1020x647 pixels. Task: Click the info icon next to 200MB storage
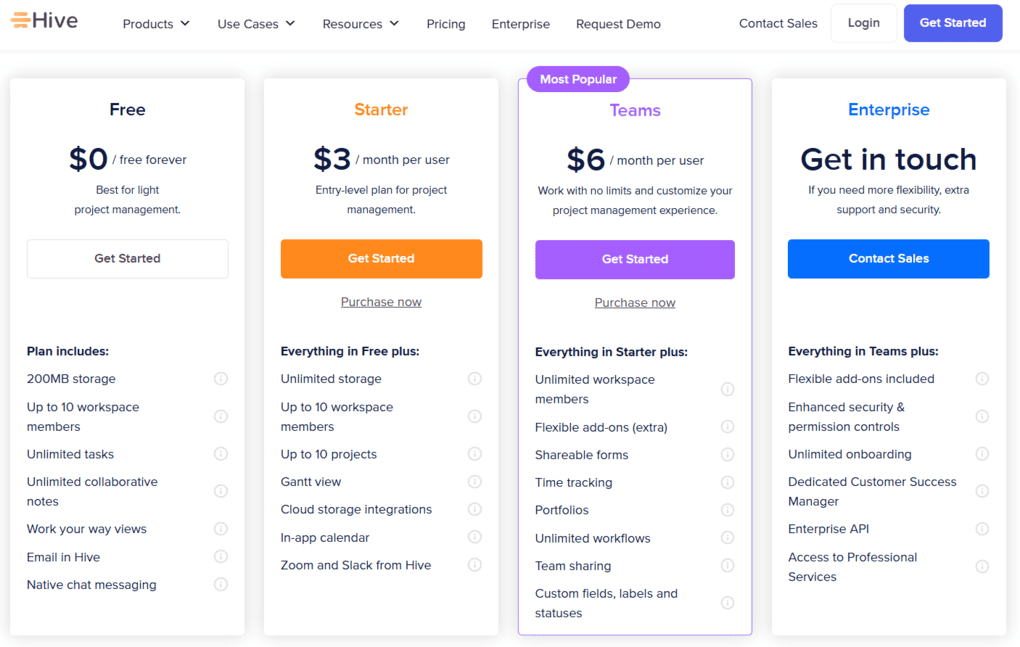[220, 378]
